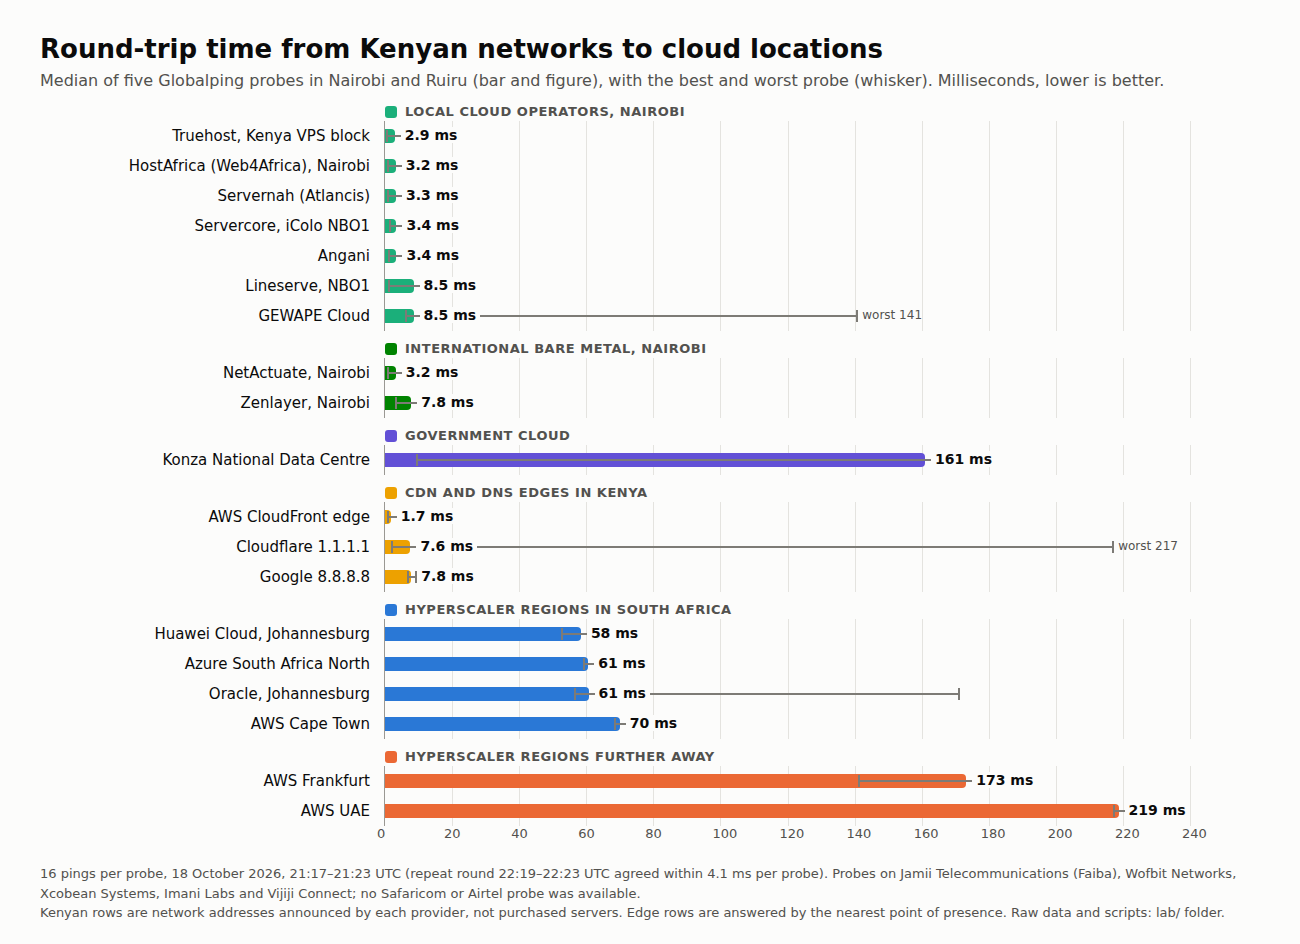Click the NetActuate, Nairobi label

[x=296, y=373]
